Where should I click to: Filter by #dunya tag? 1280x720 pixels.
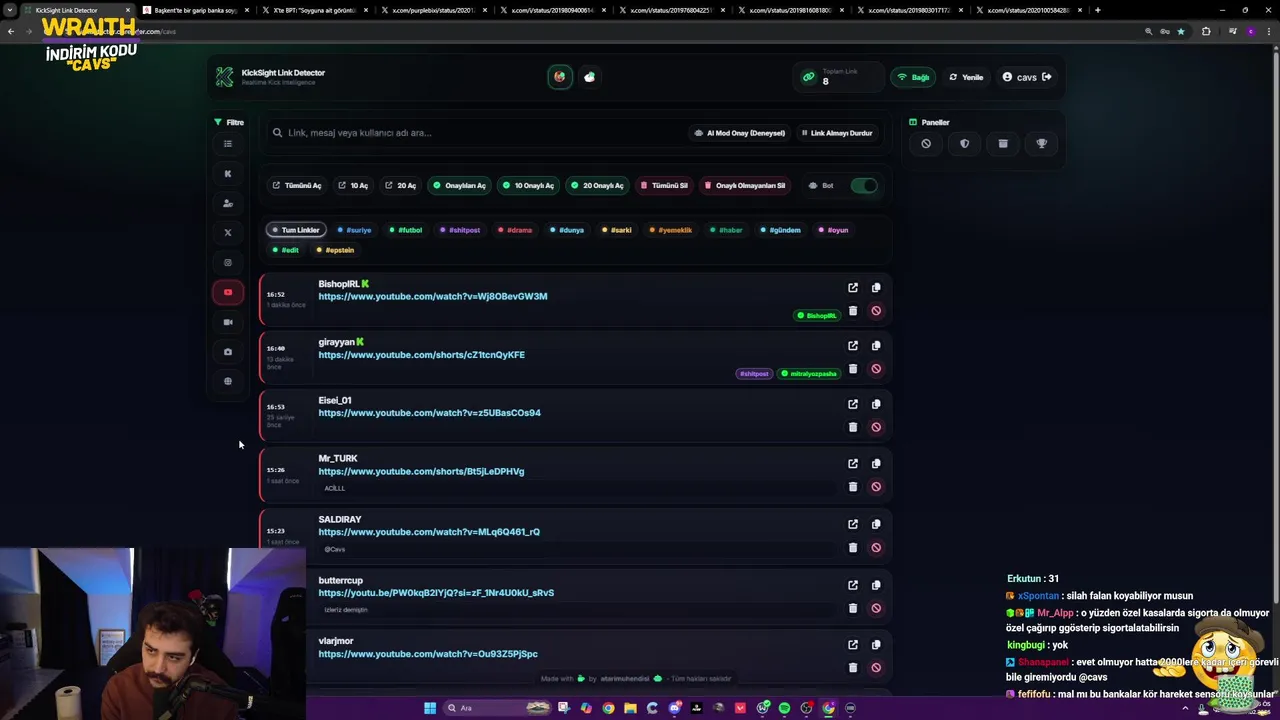pos(567,230)
